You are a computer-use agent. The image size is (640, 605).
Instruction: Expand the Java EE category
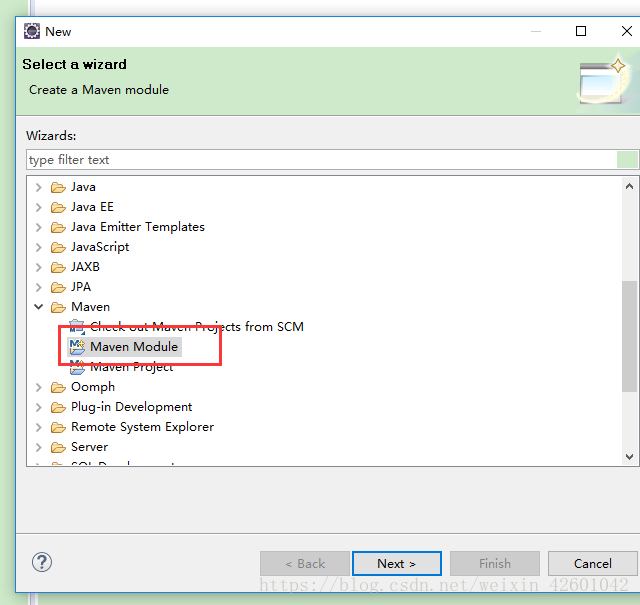pos(39,207)
